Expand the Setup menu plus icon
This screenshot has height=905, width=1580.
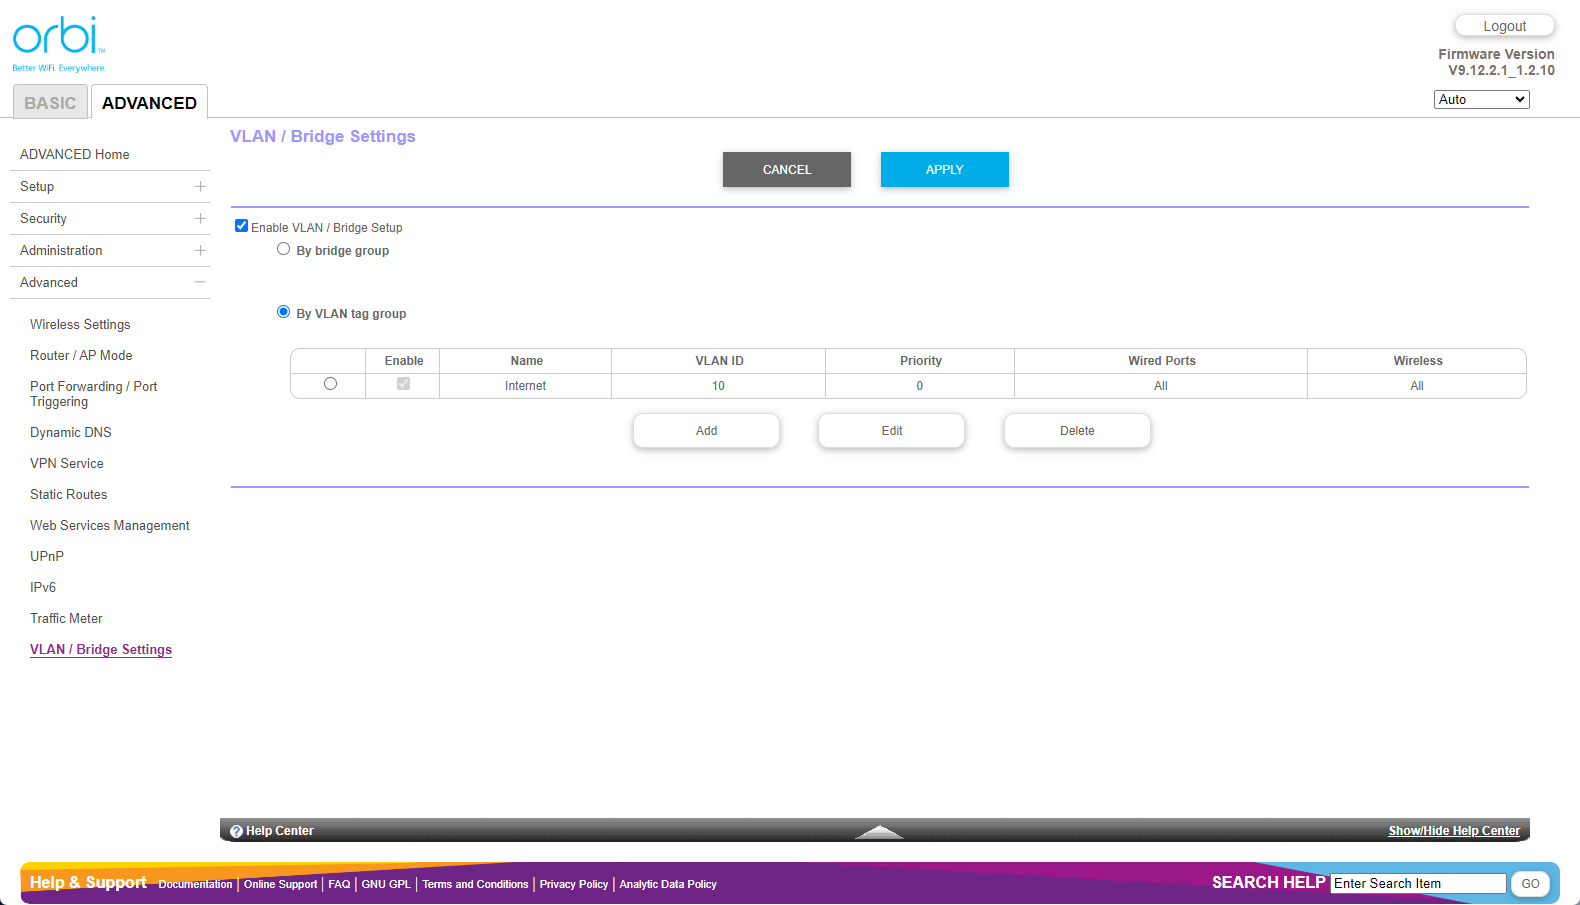pyautogui.click(x=200, y=187)
